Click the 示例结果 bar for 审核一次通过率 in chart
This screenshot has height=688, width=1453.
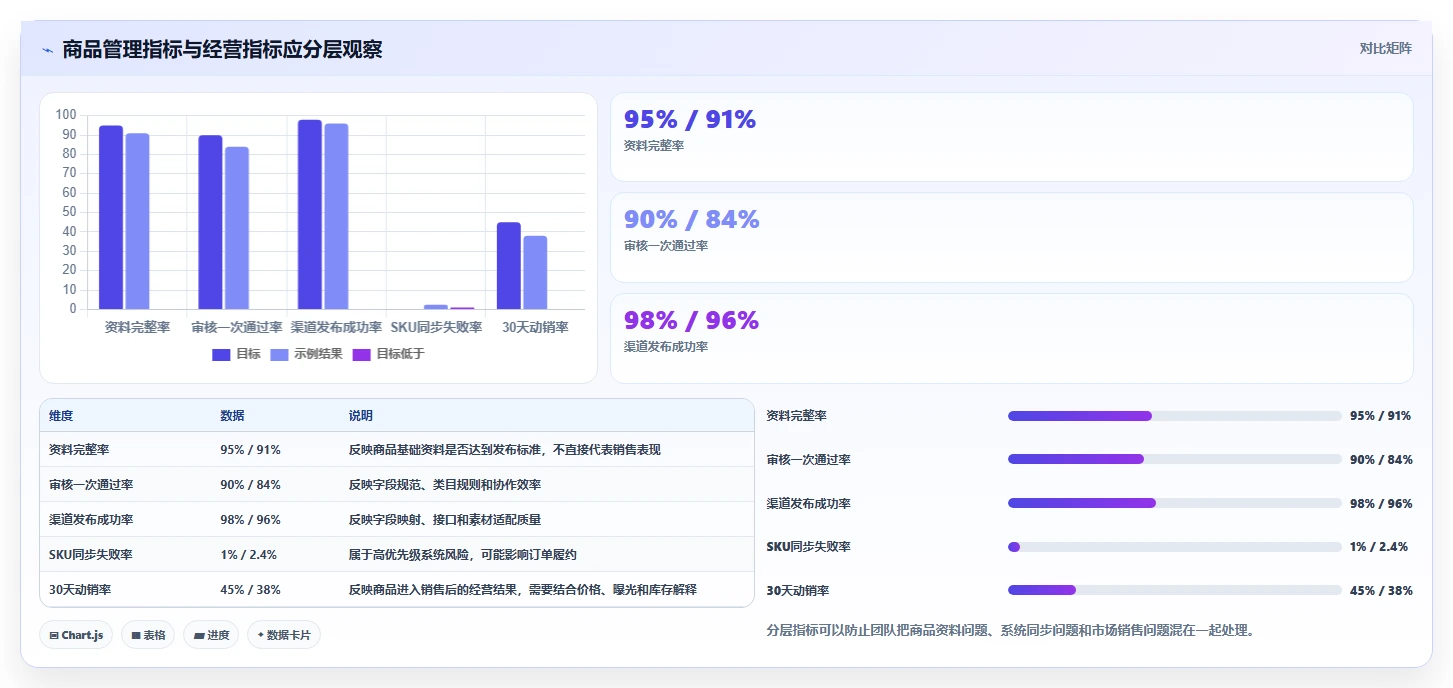[237, 228]
